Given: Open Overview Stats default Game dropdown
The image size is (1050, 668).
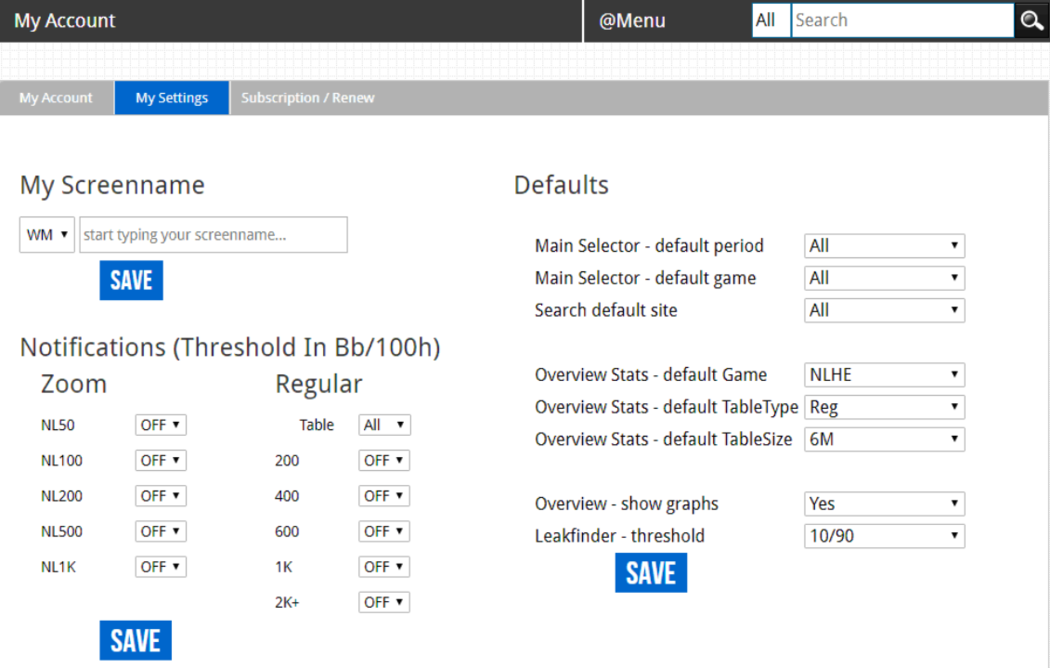Looking at the screenshot, I should (x=884, y=375).
